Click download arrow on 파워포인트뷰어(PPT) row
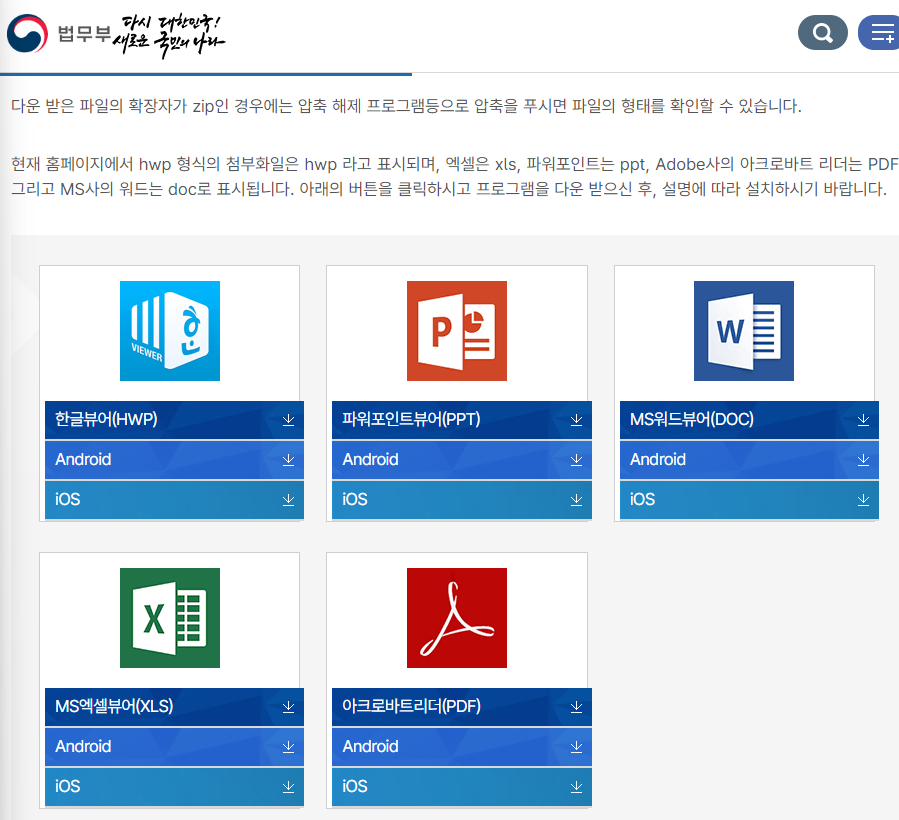The height and width of the screenshot is (820, 899). pos(576,420)
